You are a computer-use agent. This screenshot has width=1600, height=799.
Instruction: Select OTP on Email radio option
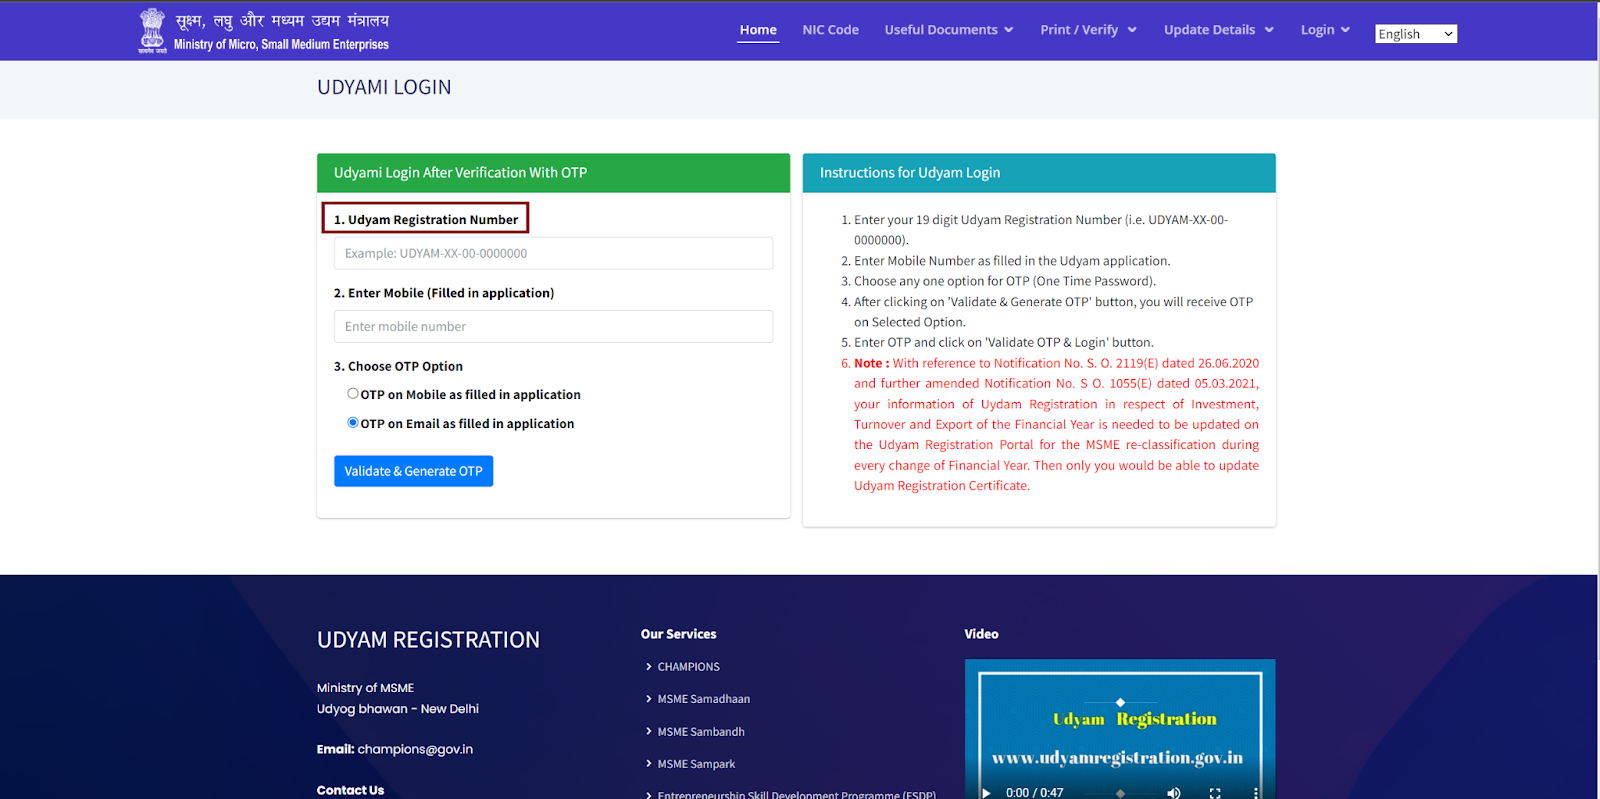tap(352, 423)
